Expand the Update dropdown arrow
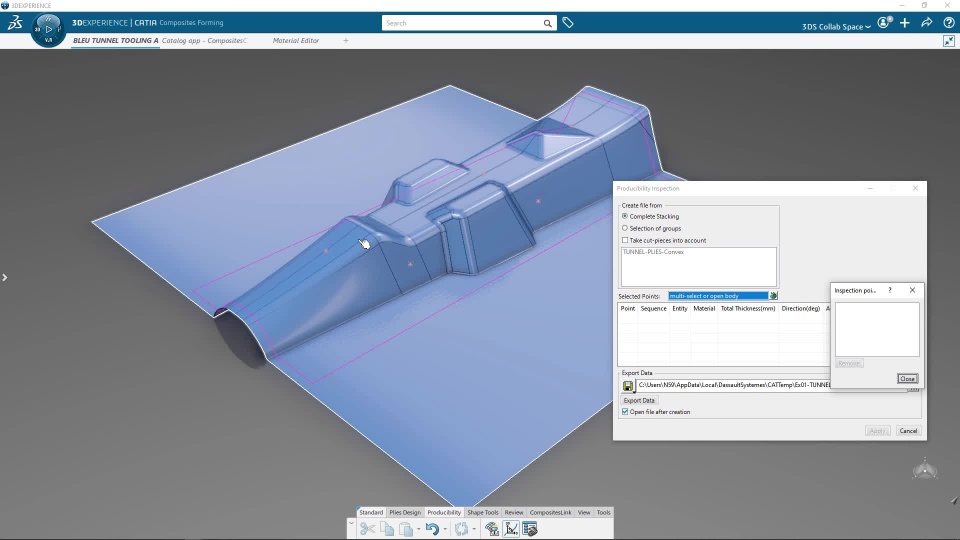960x540 pixels. click(x=474, y=529)
